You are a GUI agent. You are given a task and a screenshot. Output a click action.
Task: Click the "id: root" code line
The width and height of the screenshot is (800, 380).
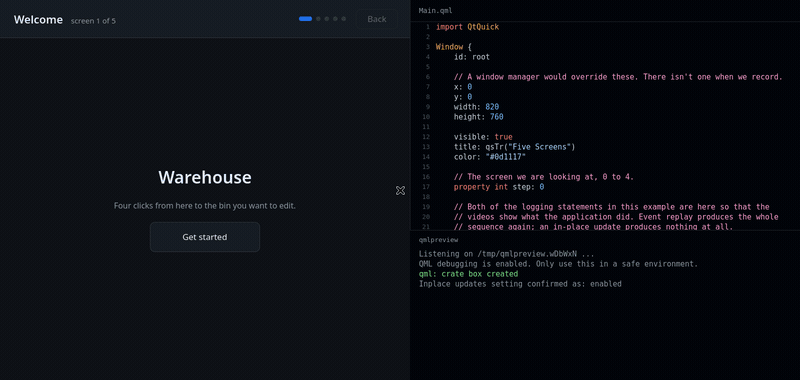(471, 57)
